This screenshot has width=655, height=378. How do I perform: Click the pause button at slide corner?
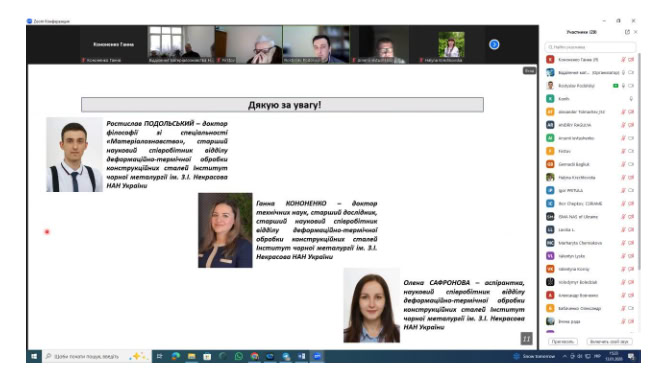[x=526, y=339]
